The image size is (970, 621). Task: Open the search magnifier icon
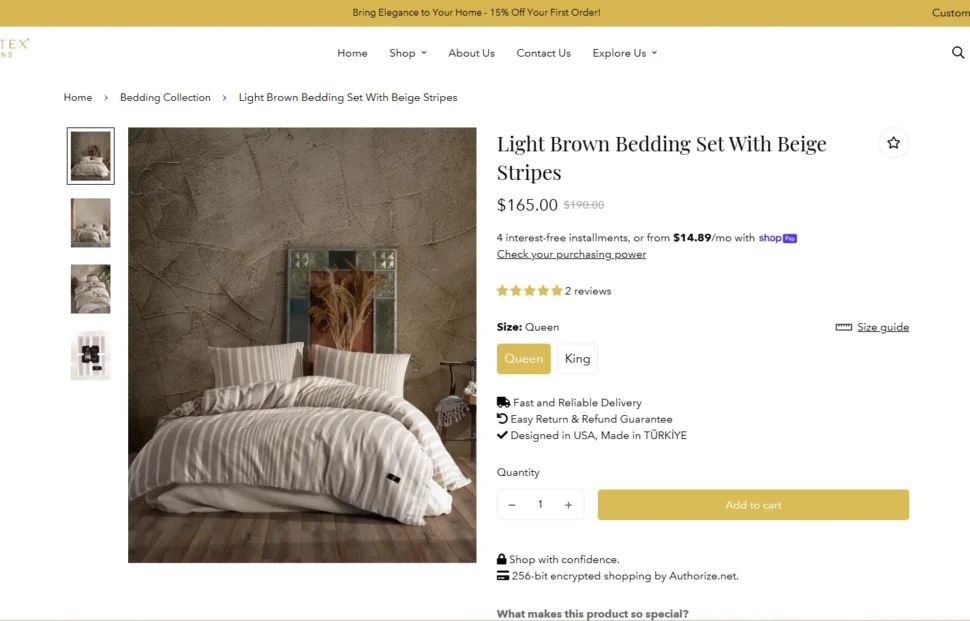click(x=957, y=53)
